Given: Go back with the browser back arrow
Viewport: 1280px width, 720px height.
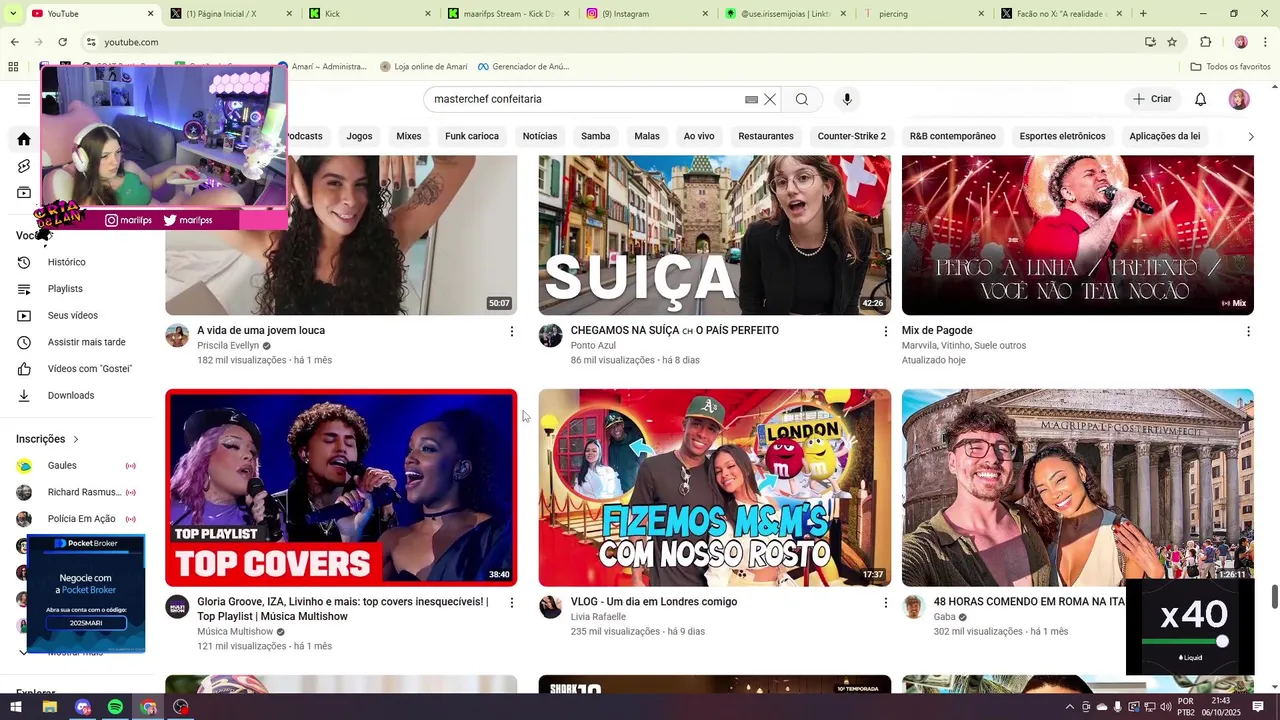Looking at the screenshot, I should click(x=14, y=42).
